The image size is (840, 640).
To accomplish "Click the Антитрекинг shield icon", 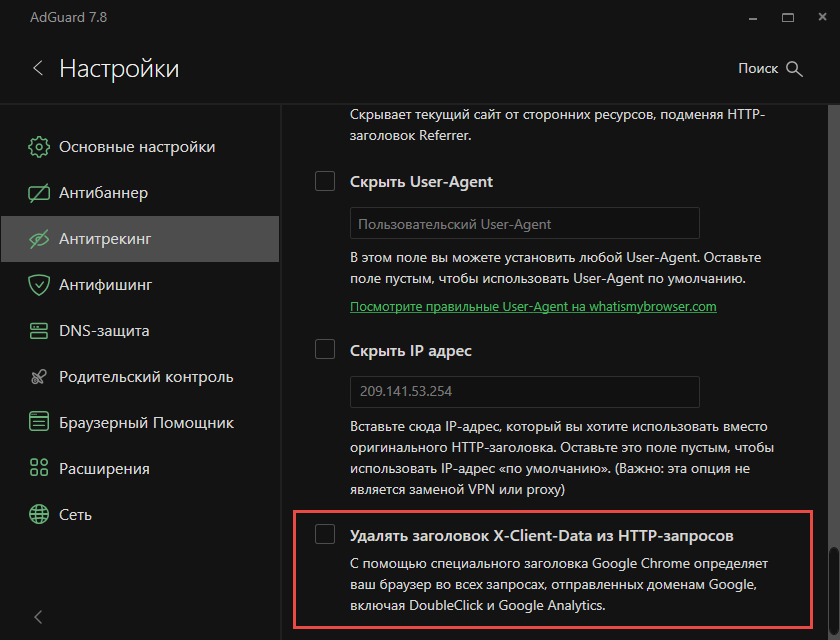I will click(38, 238).
